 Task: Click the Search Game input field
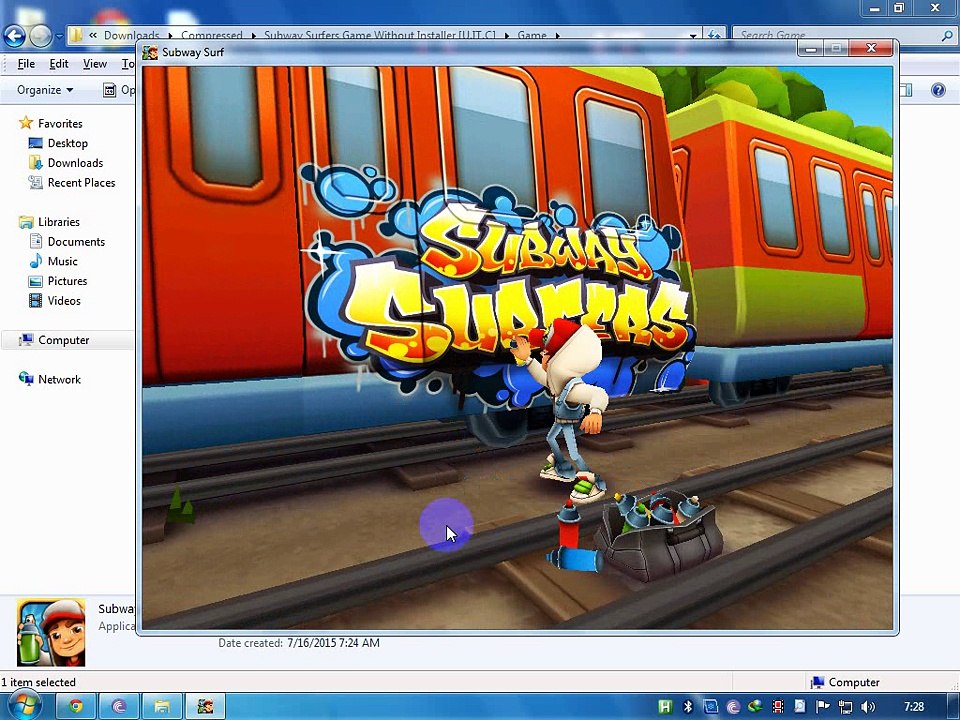tap(836, 36)
